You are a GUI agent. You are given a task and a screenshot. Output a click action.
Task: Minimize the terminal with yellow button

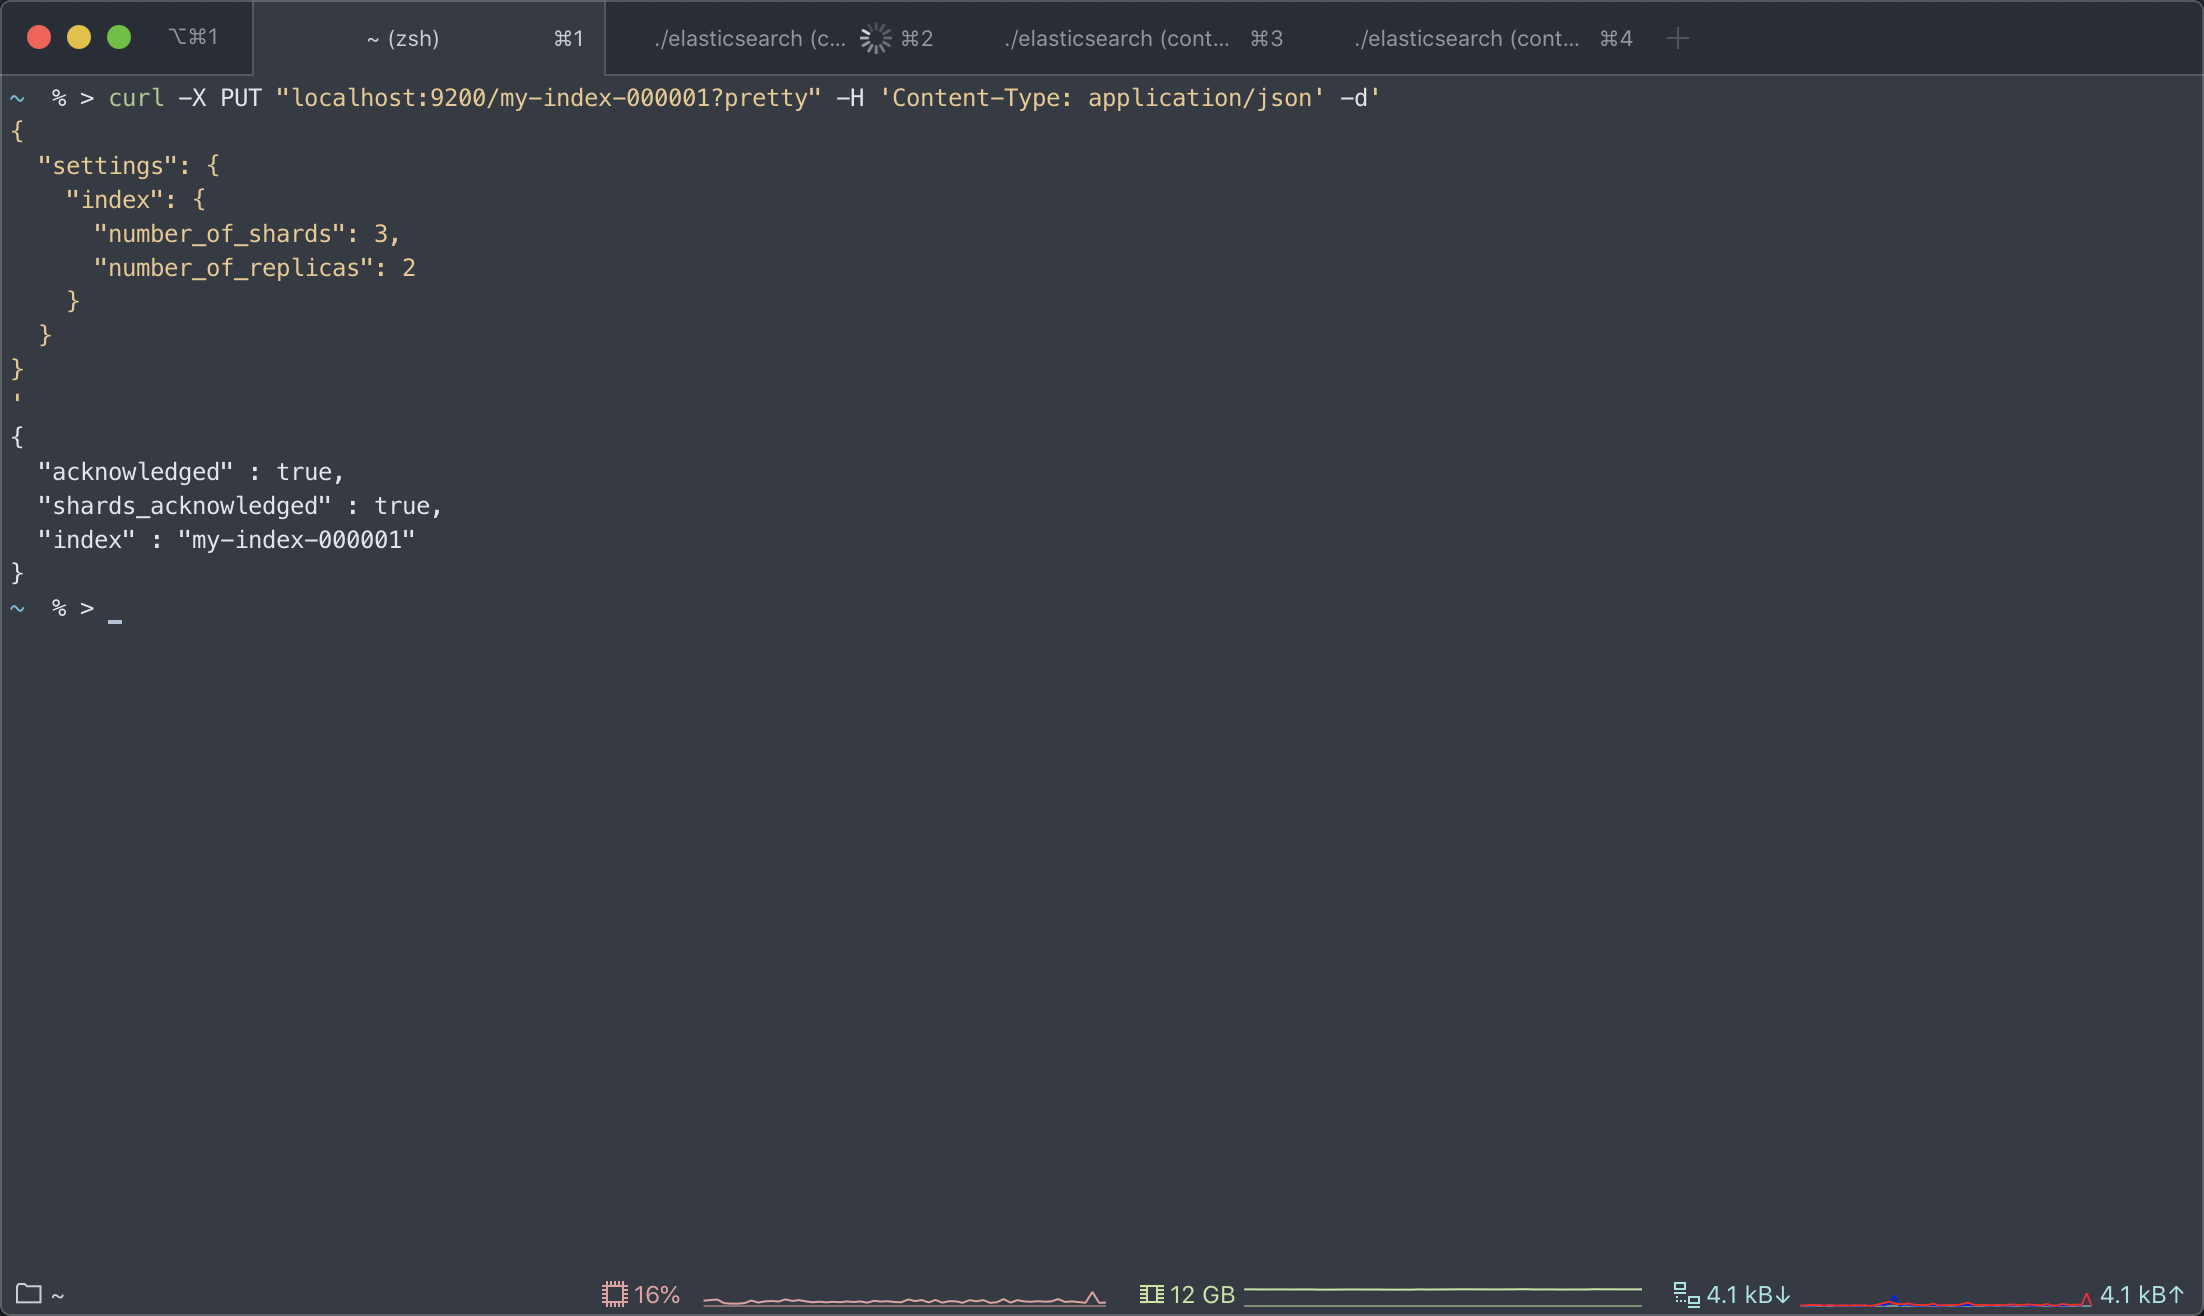click(x=79, y=37)
